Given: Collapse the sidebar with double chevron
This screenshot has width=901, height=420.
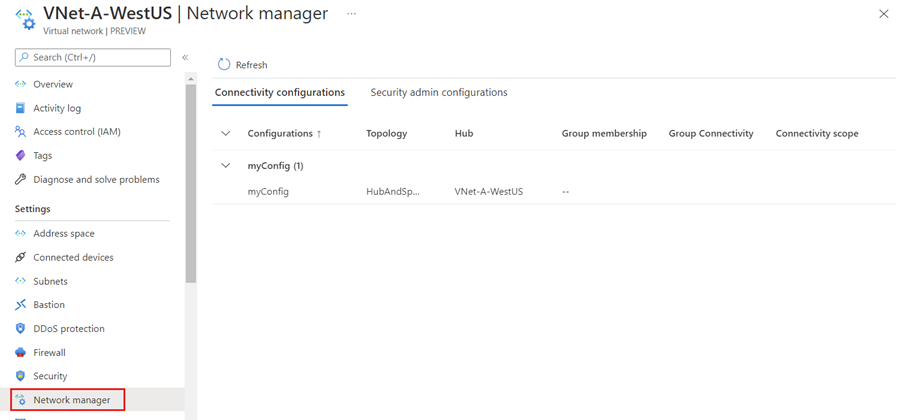Looking at the screenshot, I should click(x=185, y=57).
